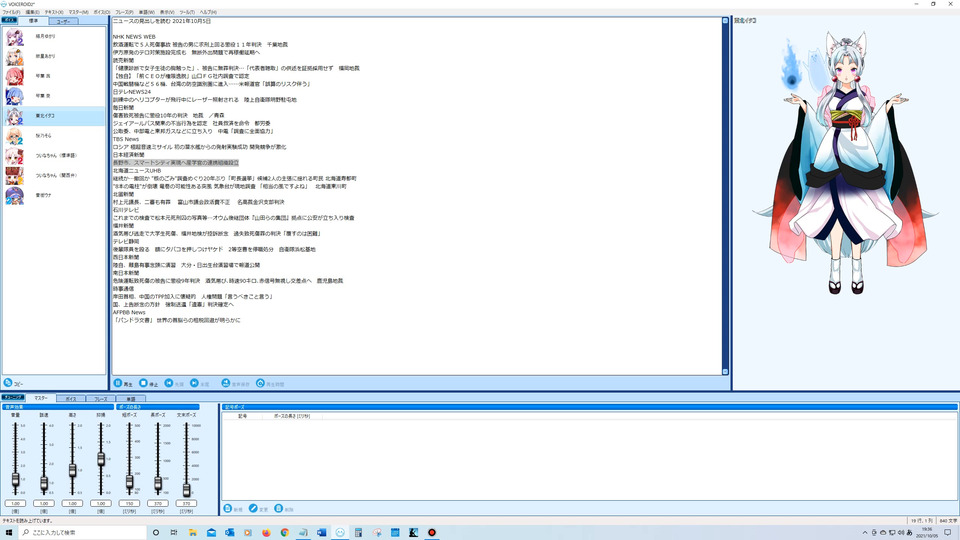
Task: Click the 短ポーズ value field showing 150
Action: [x=129, y=503]
